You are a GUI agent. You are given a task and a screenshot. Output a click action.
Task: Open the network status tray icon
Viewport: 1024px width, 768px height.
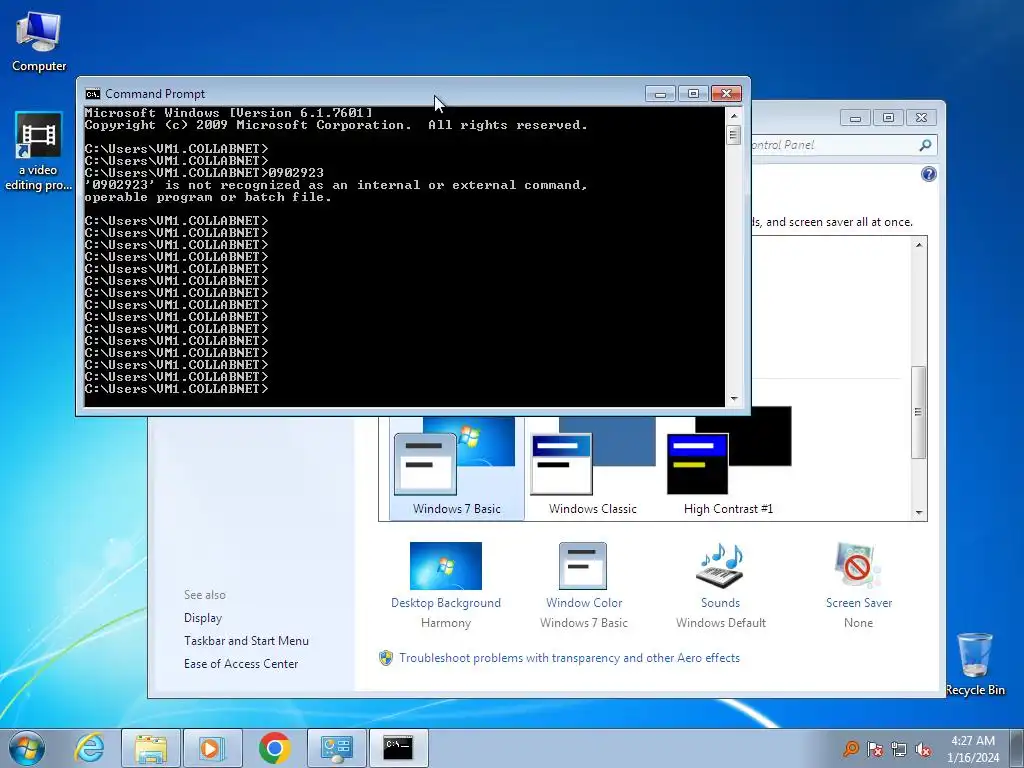[899, 749]
